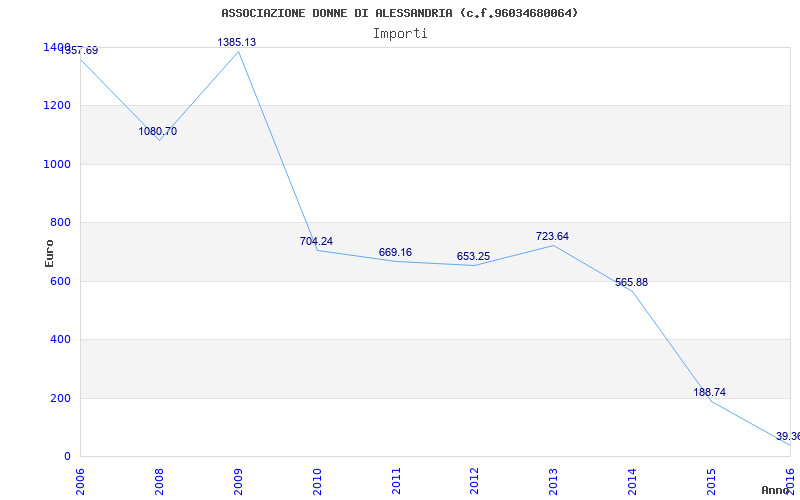The image size is (800, 500).
Task: Click the Euro y-axis label
Action: tap(49, 253)
